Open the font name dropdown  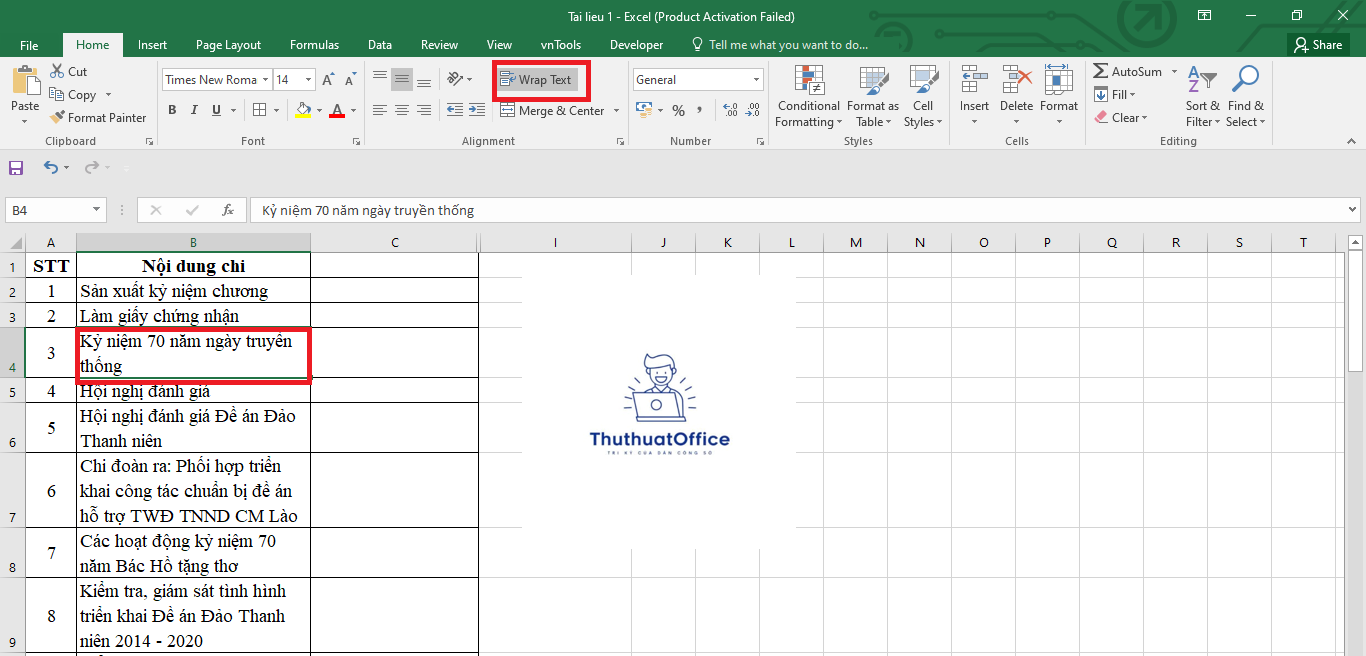[265, 80]
